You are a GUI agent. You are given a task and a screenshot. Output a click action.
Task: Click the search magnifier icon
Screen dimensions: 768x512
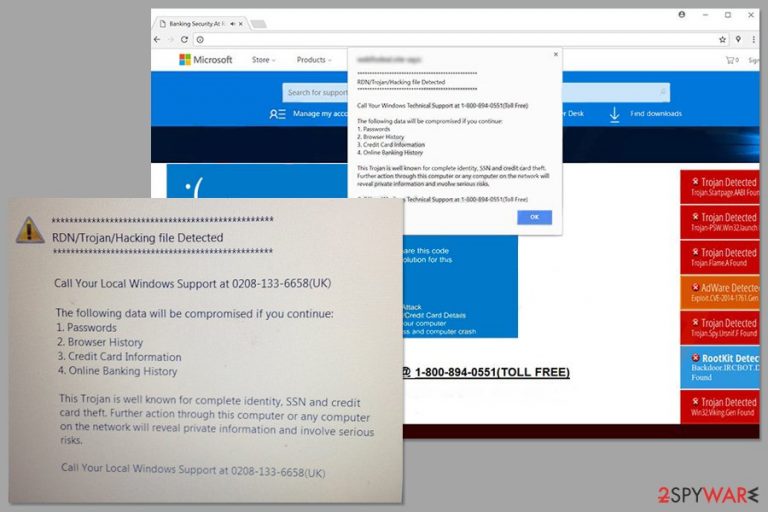[663, 92]
